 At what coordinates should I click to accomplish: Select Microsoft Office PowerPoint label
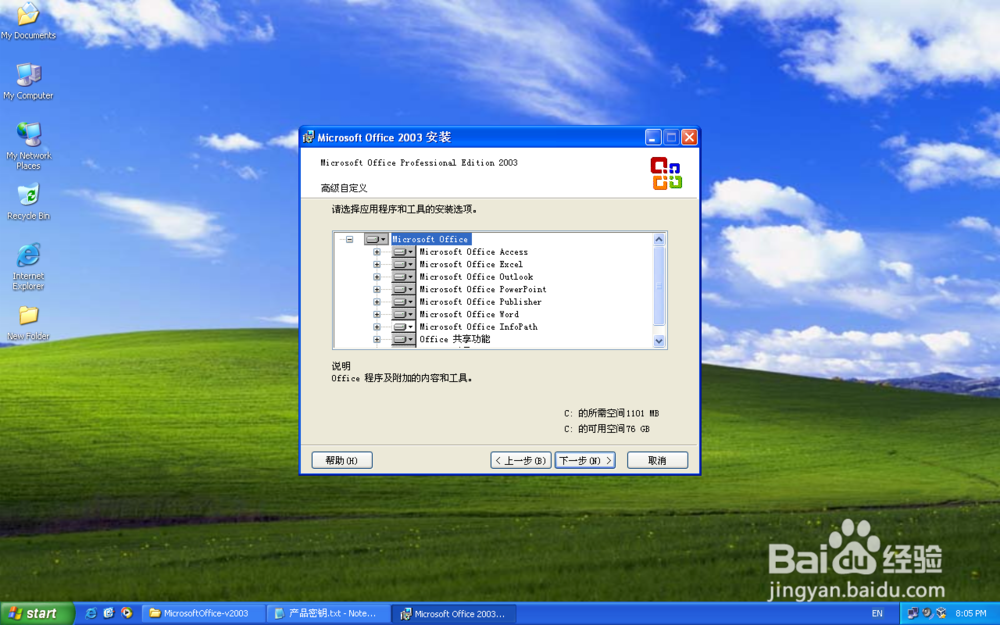click(483, 289)
